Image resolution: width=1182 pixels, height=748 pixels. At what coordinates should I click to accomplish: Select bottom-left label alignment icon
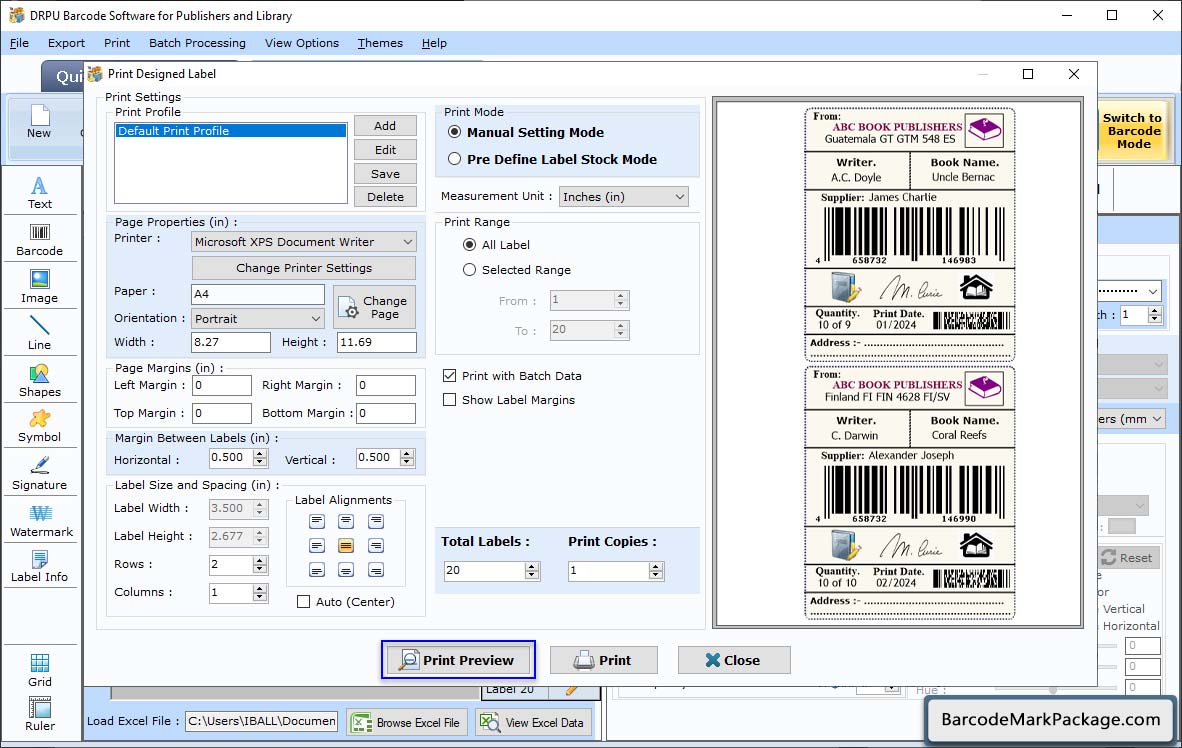317,570
